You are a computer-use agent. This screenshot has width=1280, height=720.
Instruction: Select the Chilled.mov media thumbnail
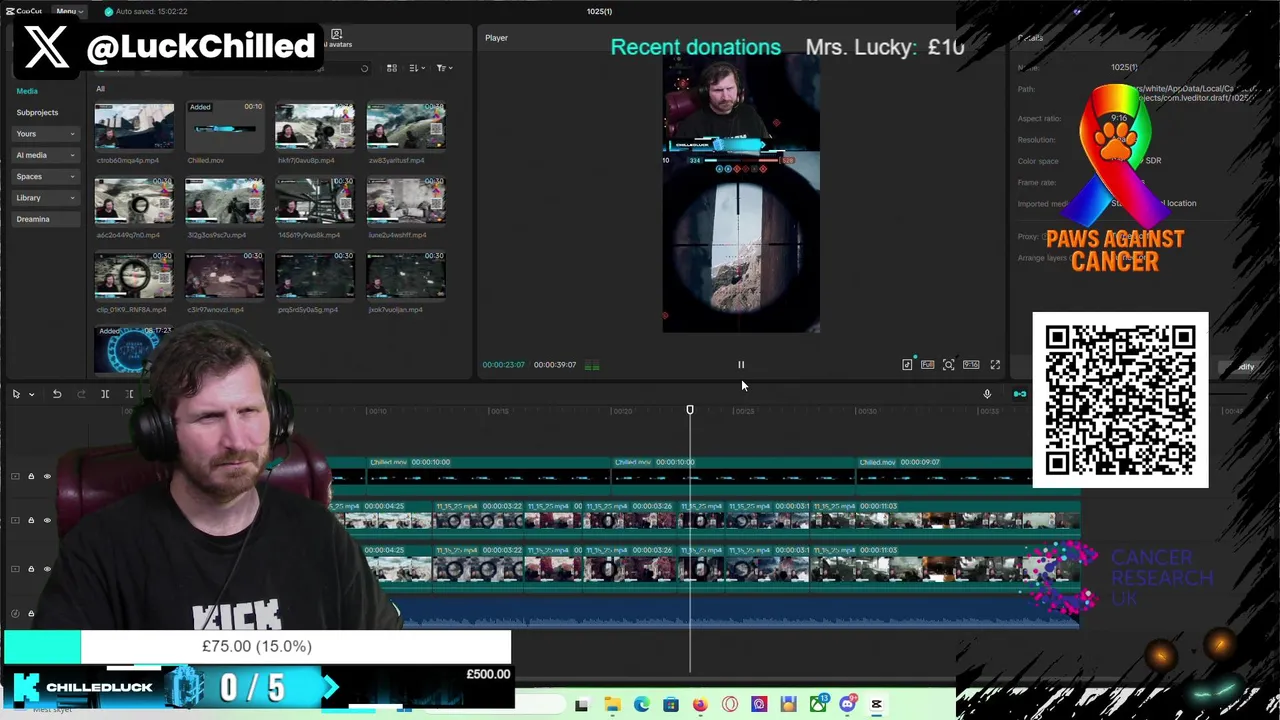224,126
